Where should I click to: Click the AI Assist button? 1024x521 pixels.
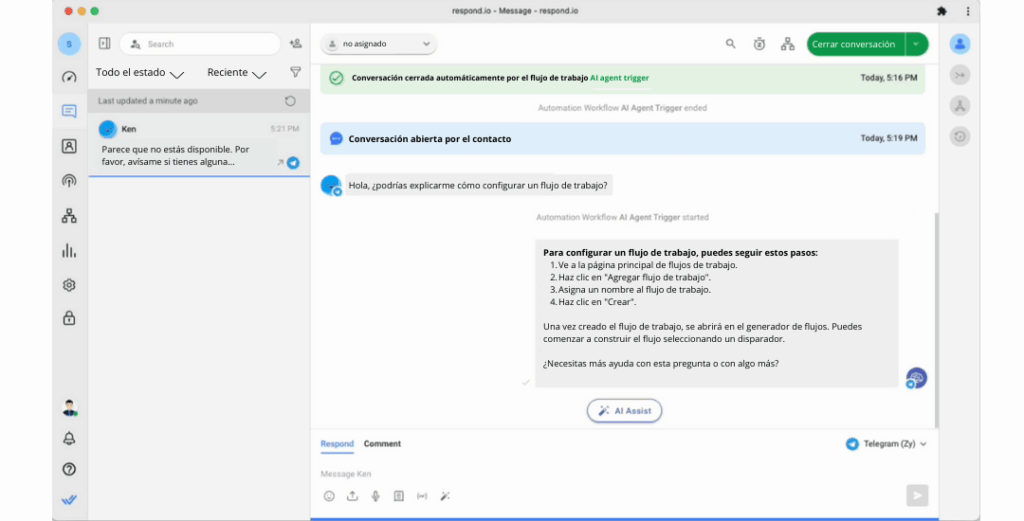click(624, 411)
